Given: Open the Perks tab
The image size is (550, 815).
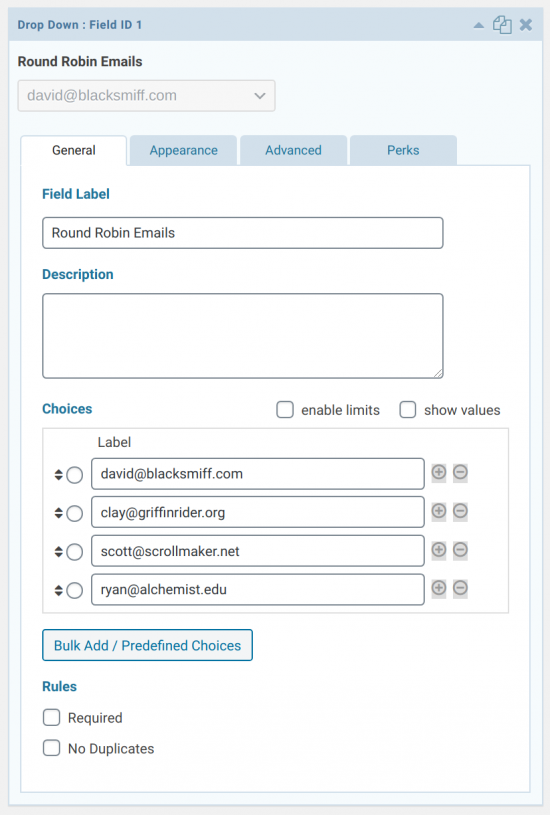Looking at the screenshot, I should pos(403,150).
